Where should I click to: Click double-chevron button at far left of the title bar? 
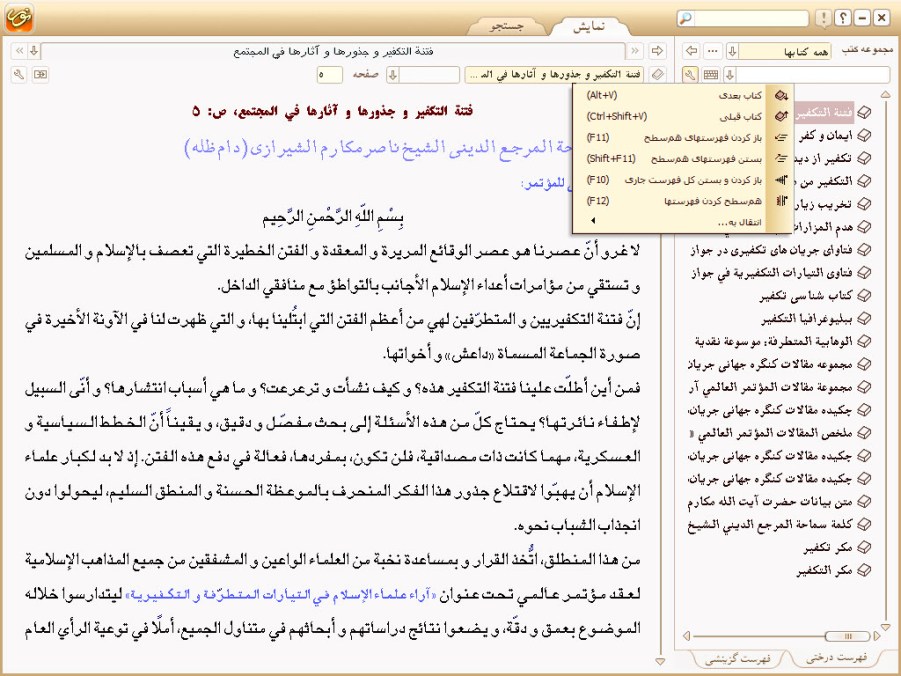click(19, 51)
